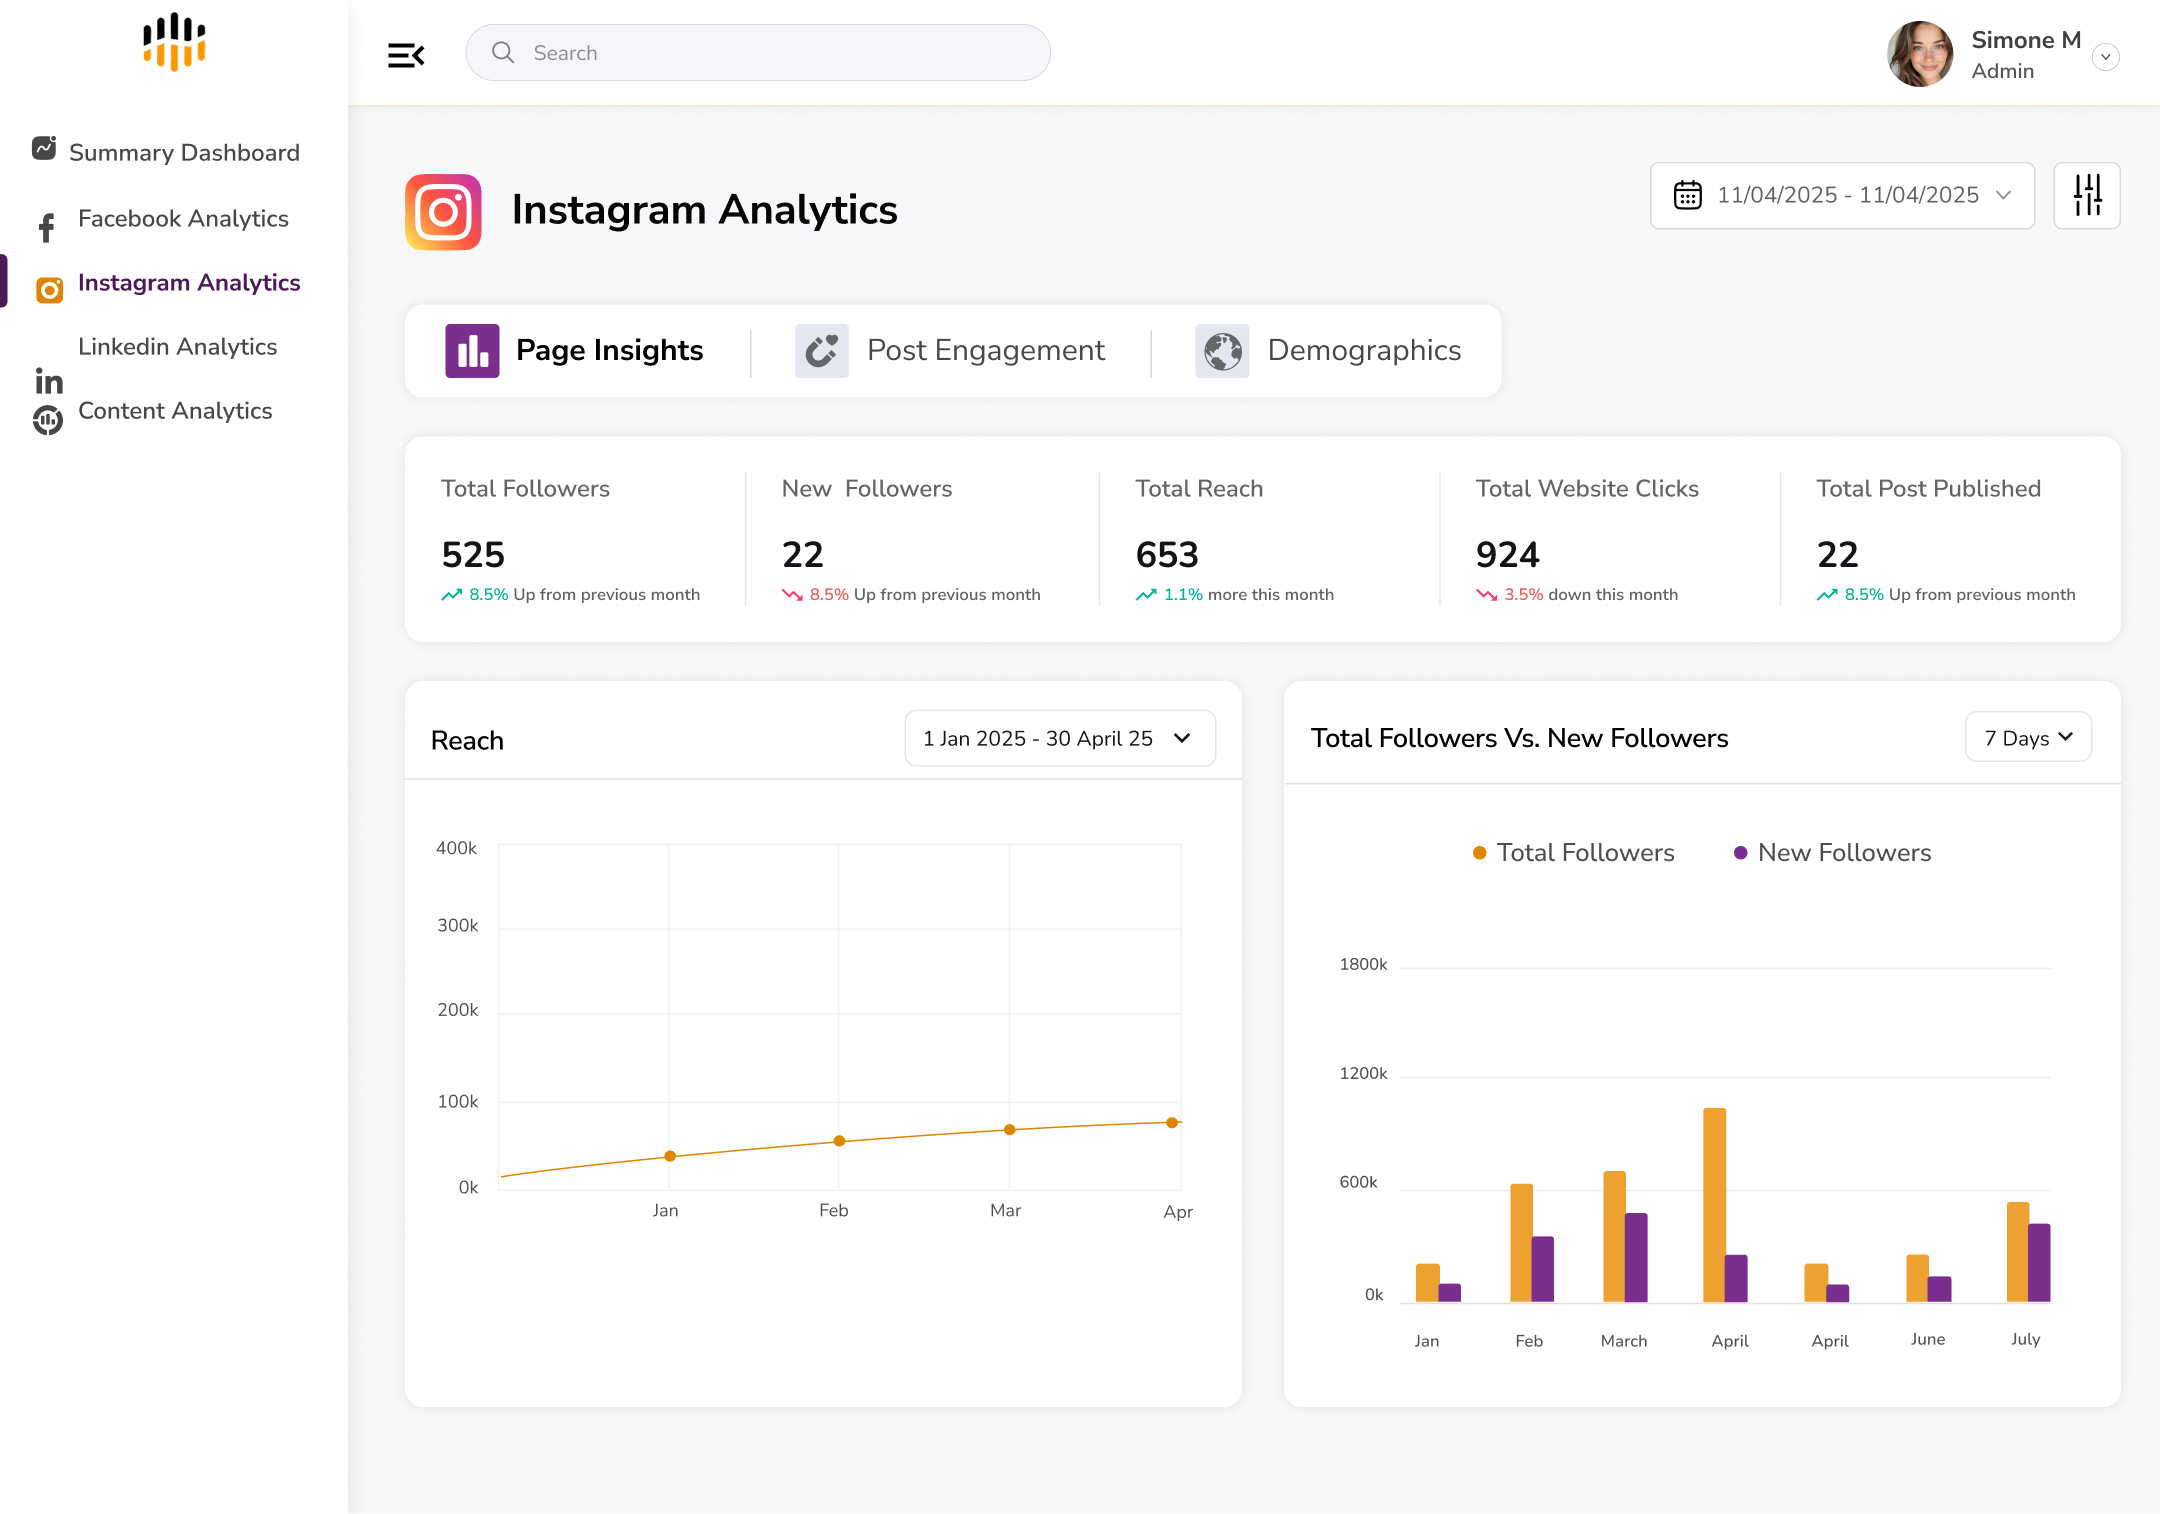Screen dimensions: 2160x1514
Task: Toggle the Total Followers legend item
Action: pos(1573,853)
